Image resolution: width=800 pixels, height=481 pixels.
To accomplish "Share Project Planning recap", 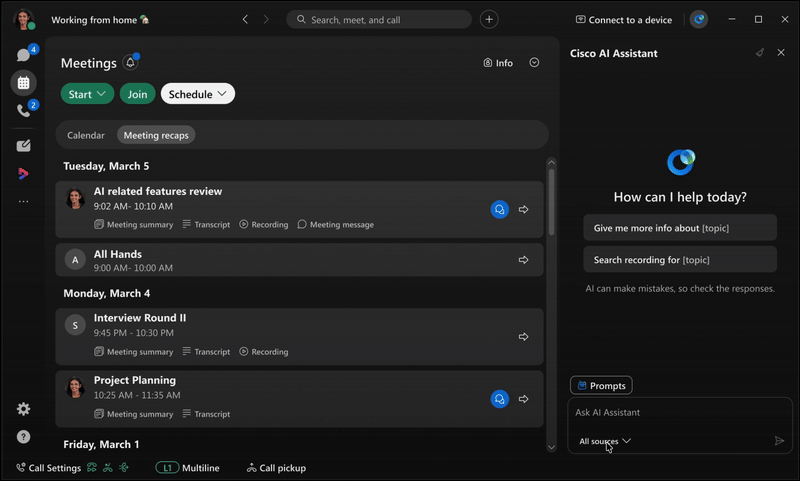I will pyautogui.click(x=523, y=399).
